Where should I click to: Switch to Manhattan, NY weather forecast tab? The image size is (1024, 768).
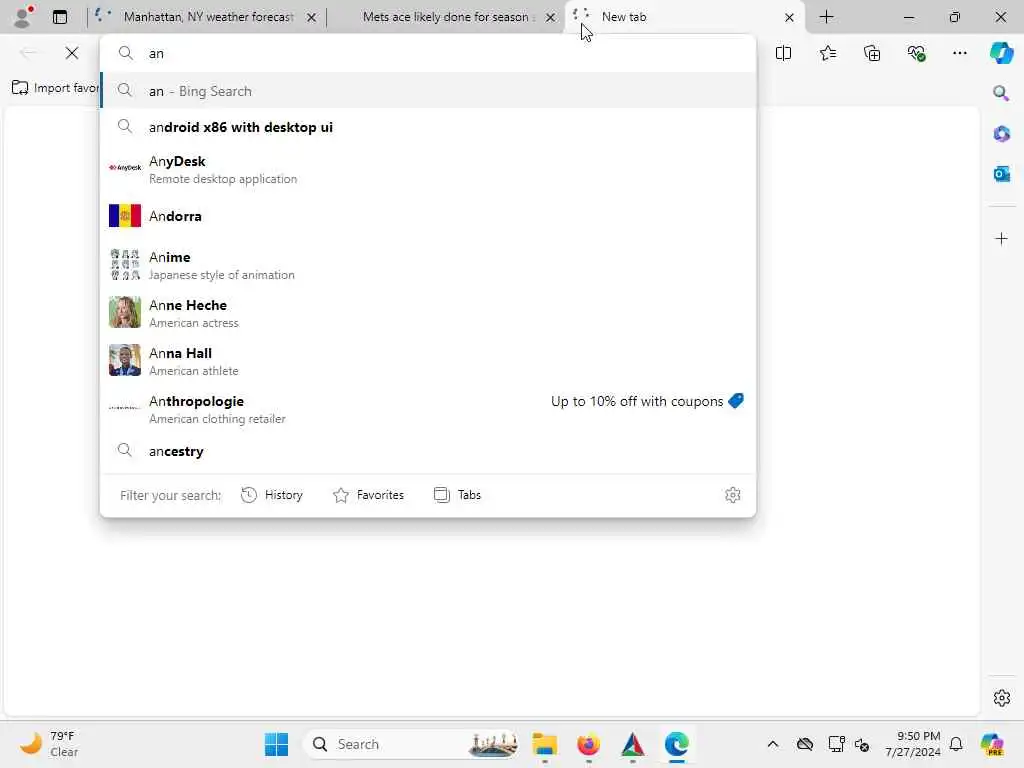tap(206, 17)
